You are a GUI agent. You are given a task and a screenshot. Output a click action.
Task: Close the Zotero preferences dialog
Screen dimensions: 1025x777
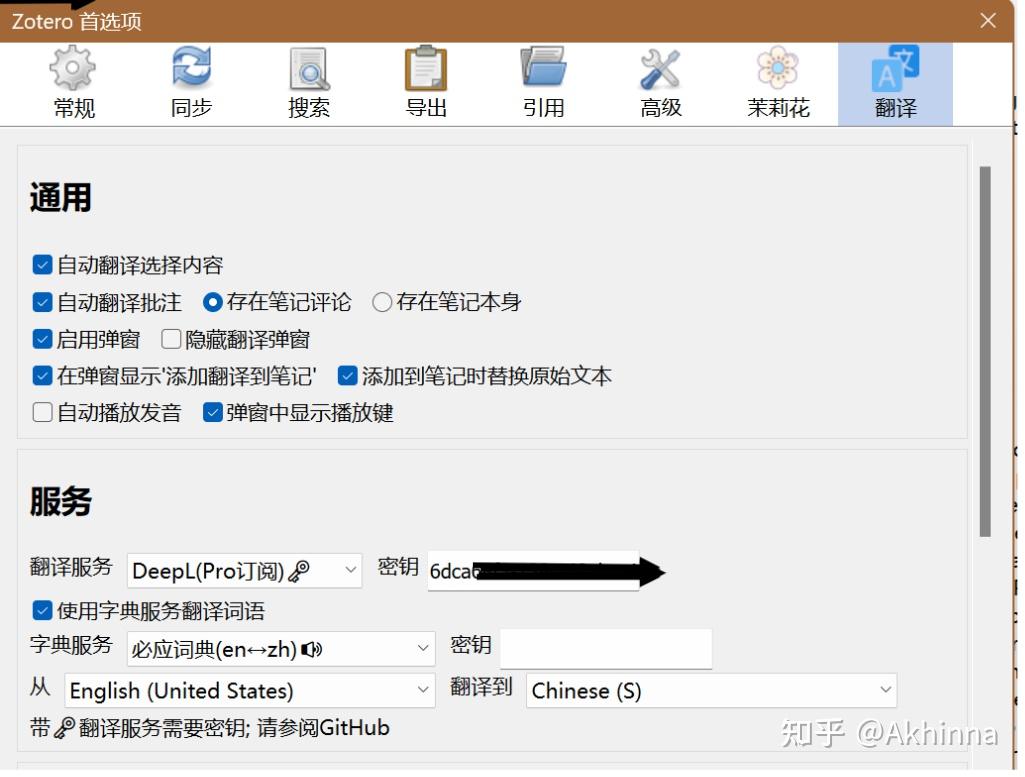(988, 20)
